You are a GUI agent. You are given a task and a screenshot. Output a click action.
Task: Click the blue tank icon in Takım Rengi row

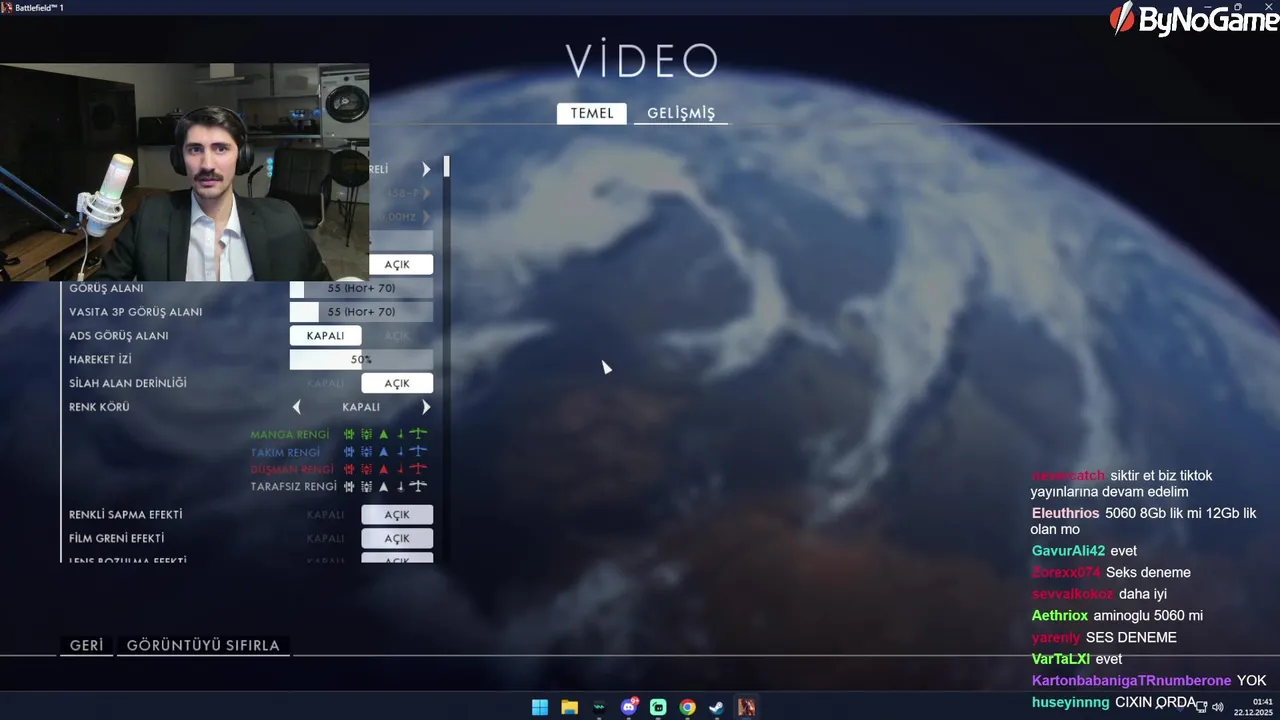coord(349,452)
